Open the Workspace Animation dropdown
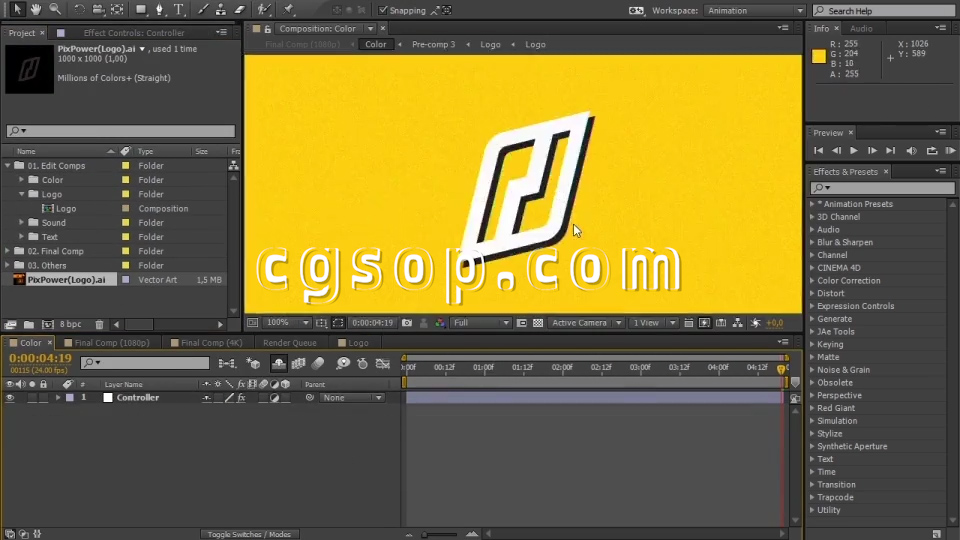Viewport: 960px width, 540px height. pos(754,10)
